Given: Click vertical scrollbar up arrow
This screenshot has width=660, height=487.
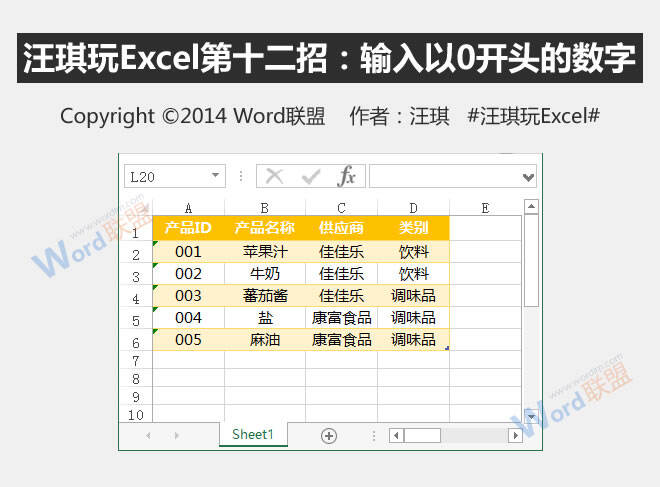Looking at the screenshot, I should click(x=531, y=206).
